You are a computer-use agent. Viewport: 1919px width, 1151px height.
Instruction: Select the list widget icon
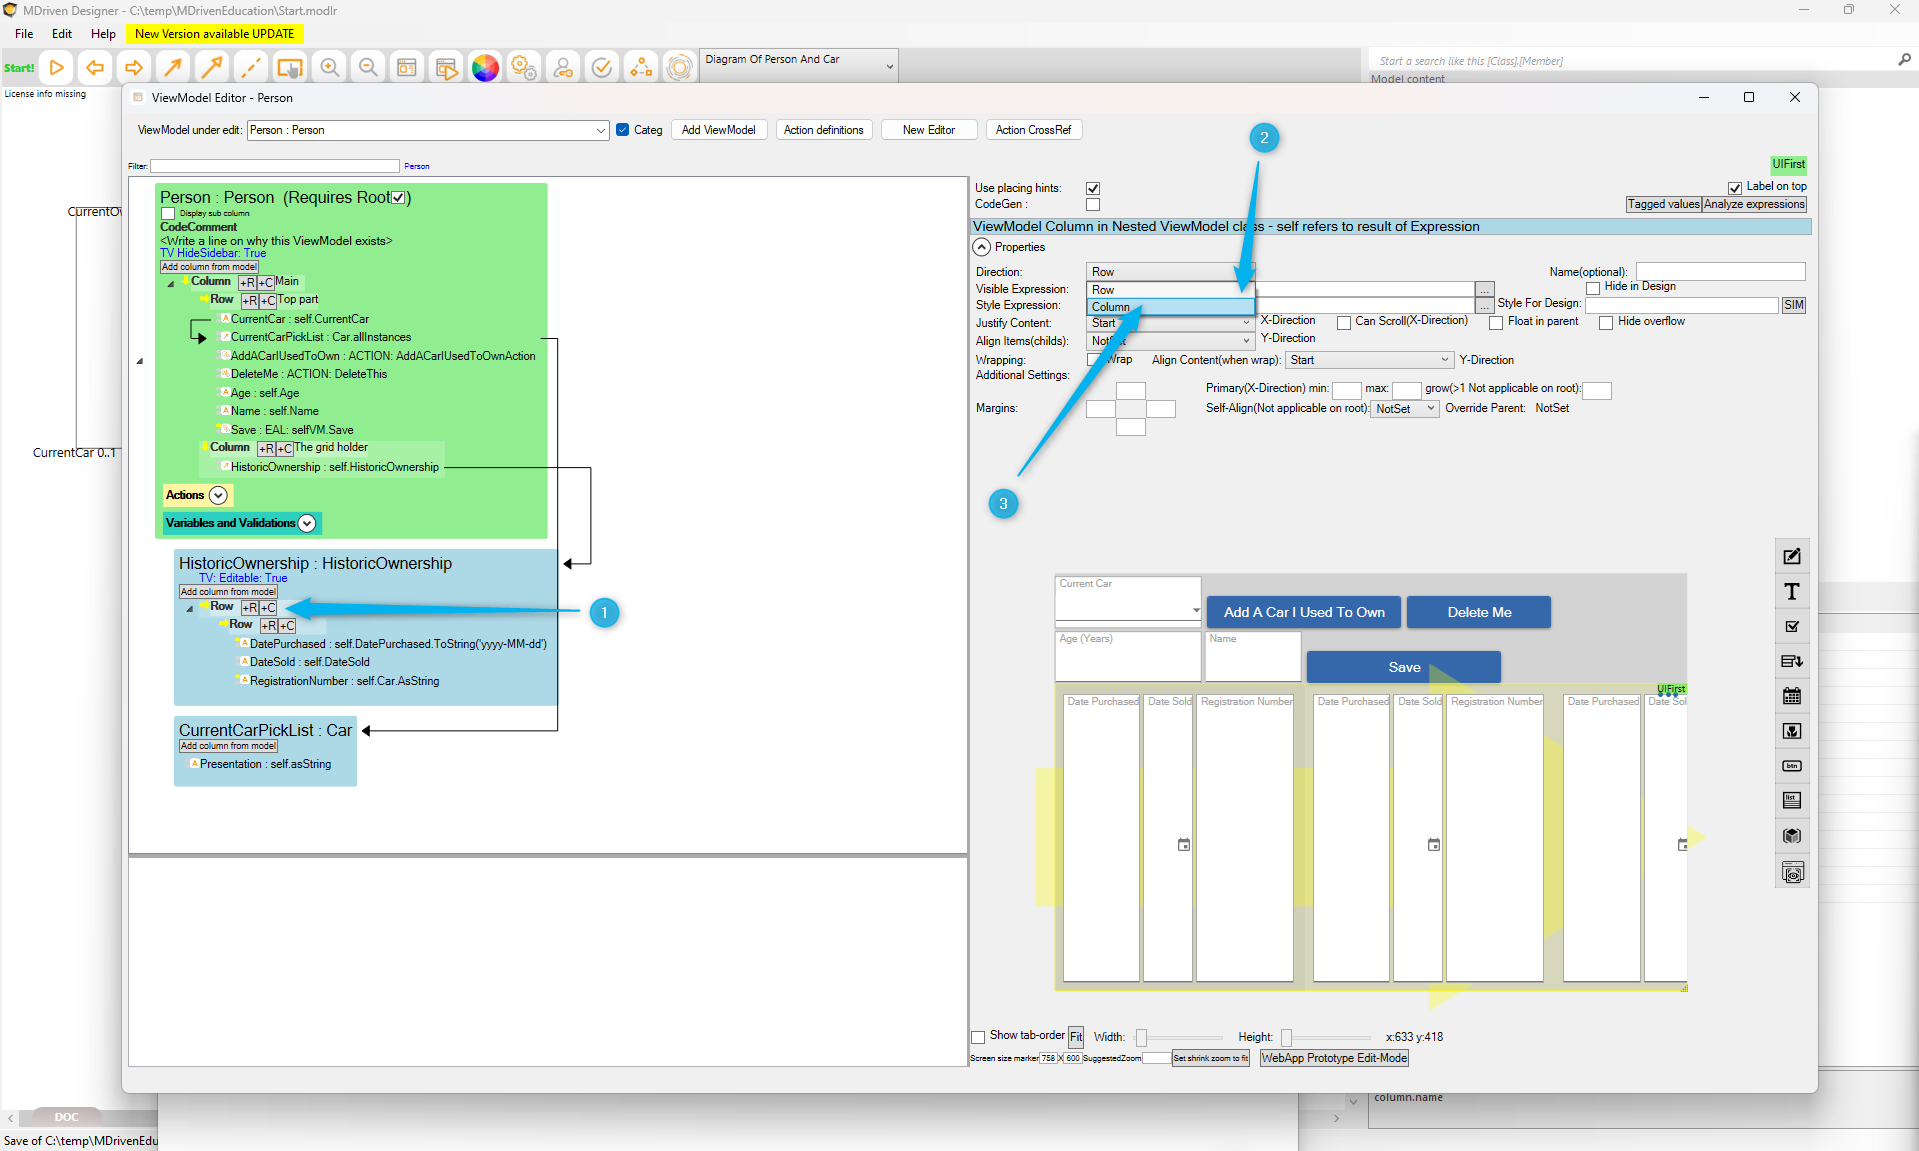(x=1792, y=800)
